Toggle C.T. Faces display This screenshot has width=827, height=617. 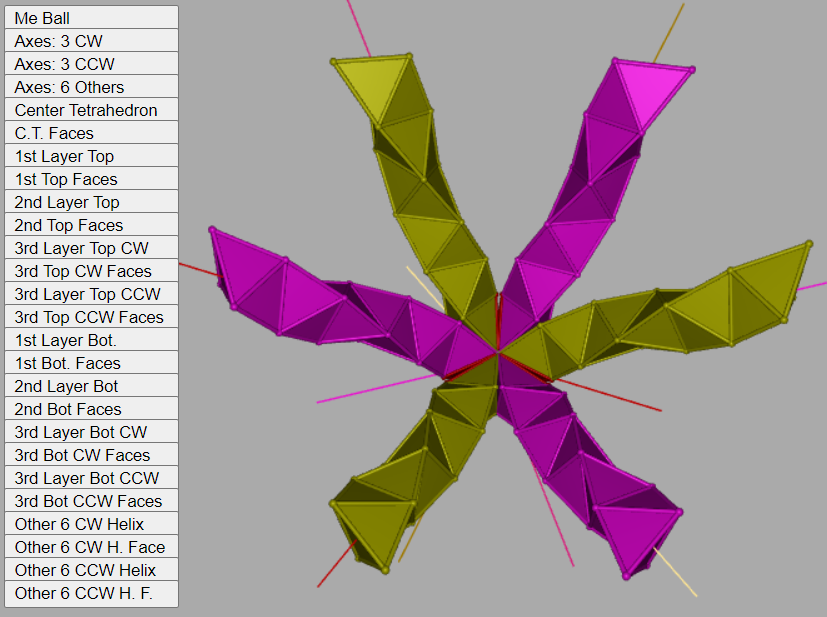tap(91, 133)
